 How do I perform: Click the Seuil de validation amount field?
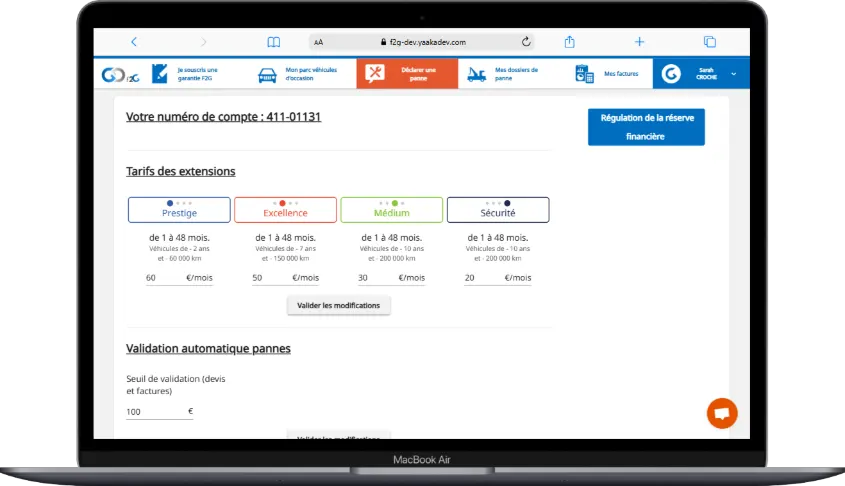tap(155, 412)
